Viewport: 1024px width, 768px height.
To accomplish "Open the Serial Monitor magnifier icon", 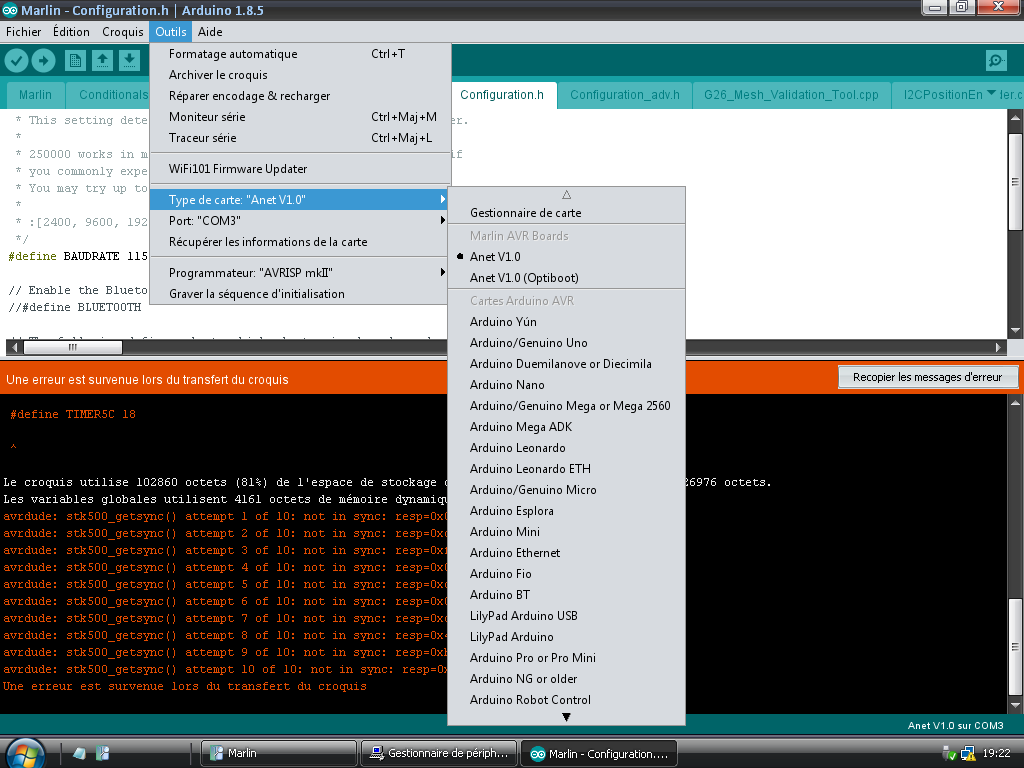I will (x=996, y=61).
